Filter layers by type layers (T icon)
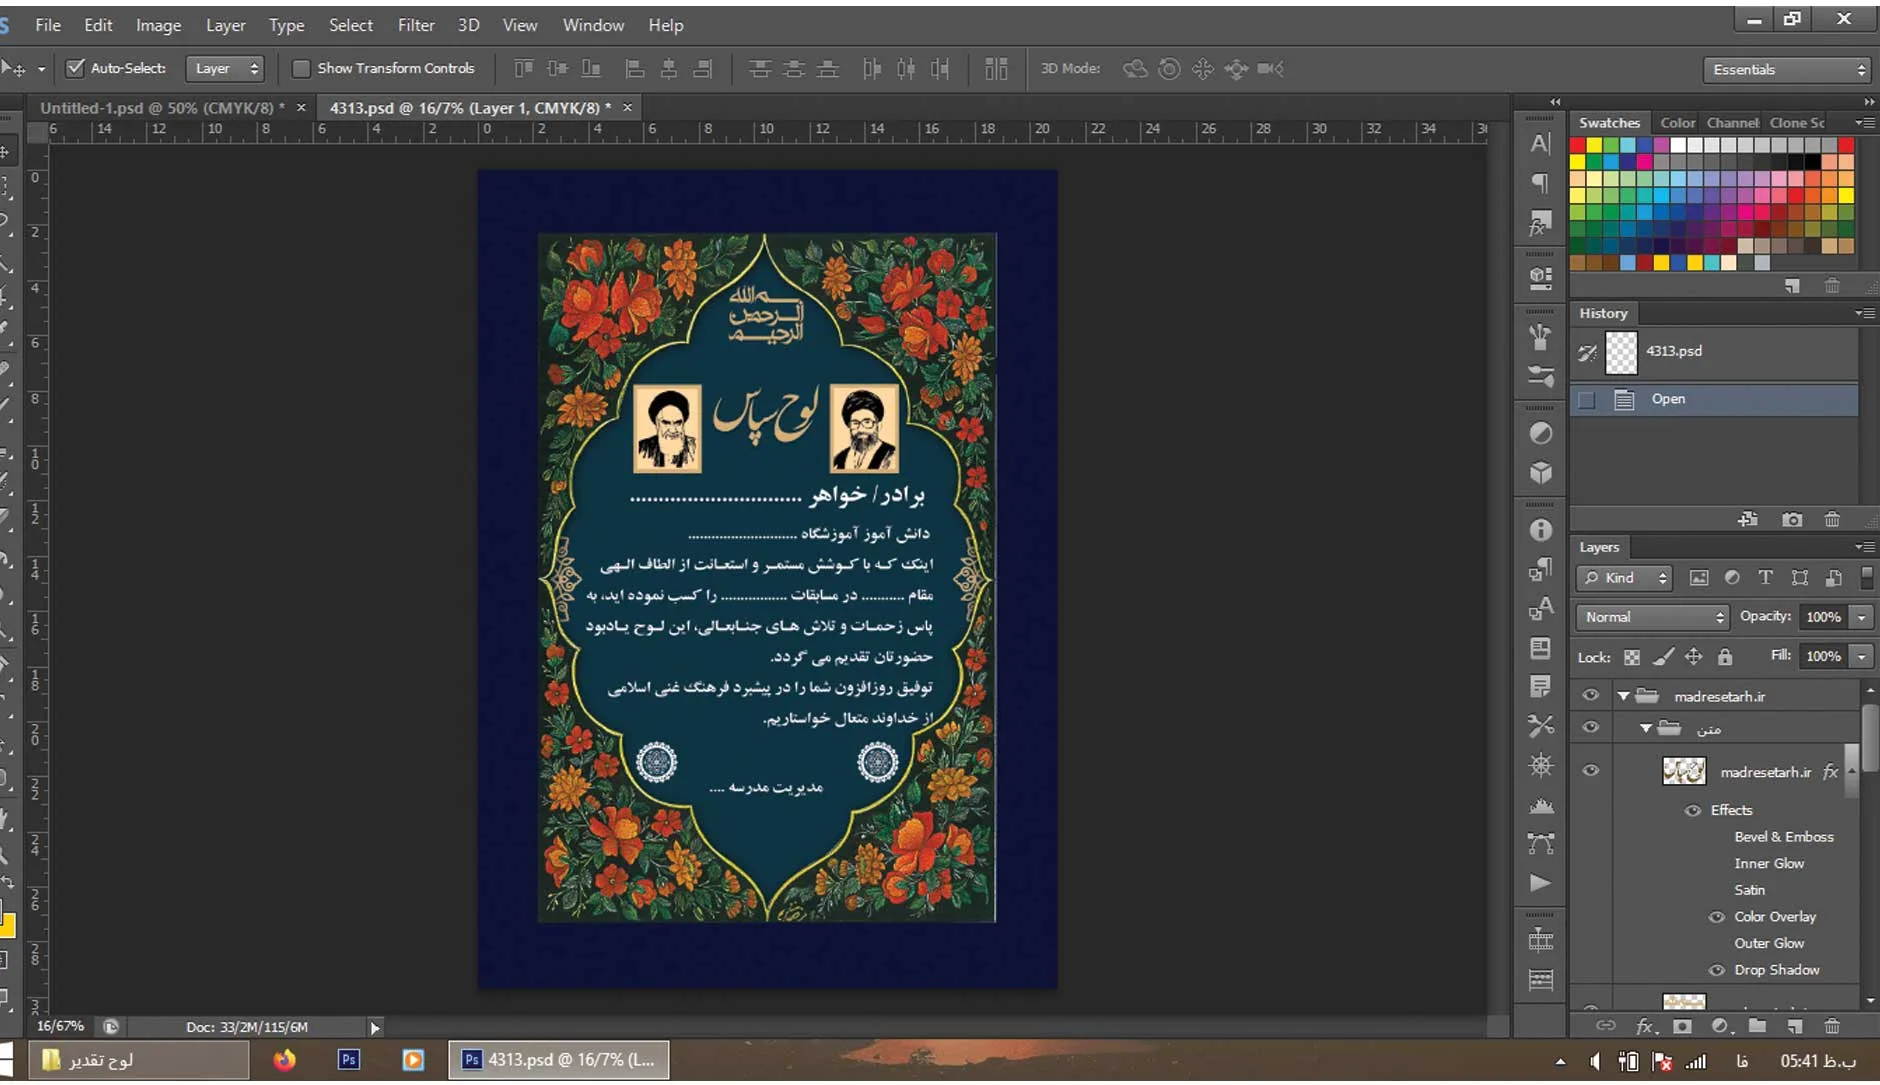The height and width of the screenshot is (1085, 1880). (1765, 577)
